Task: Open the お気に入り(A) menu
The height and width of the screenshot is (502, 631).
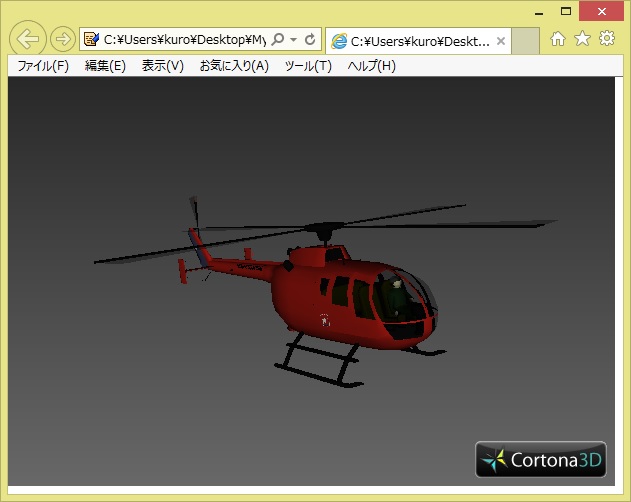Action: click(x=234, y=66)
